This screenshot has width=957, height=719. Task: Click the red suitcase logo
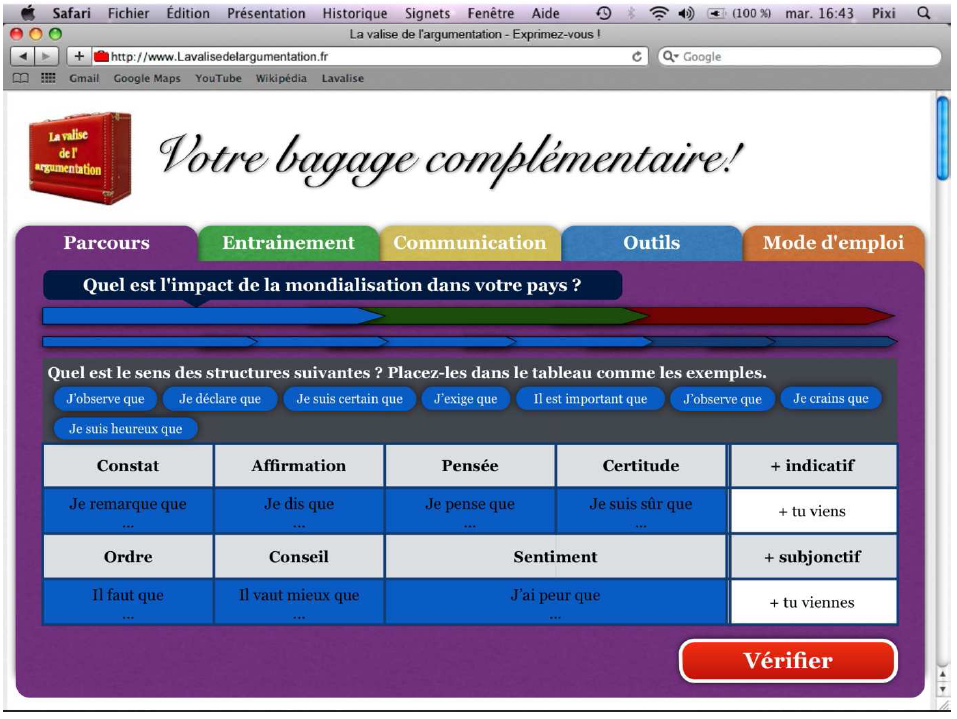79,158
